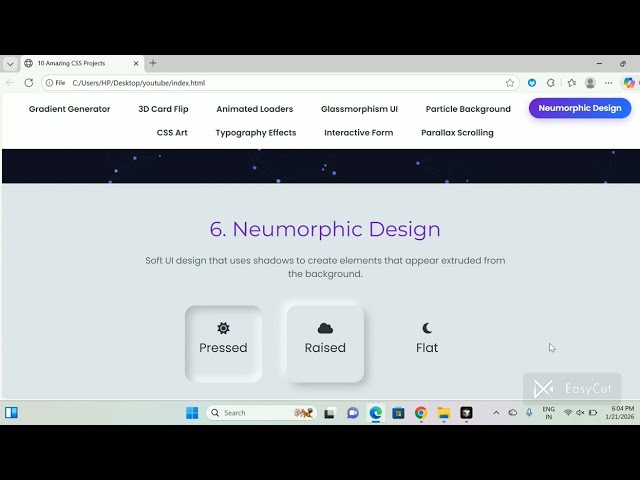
Task: Open the clock showing 6:04 PM
Action: click(x=620, y=413)
